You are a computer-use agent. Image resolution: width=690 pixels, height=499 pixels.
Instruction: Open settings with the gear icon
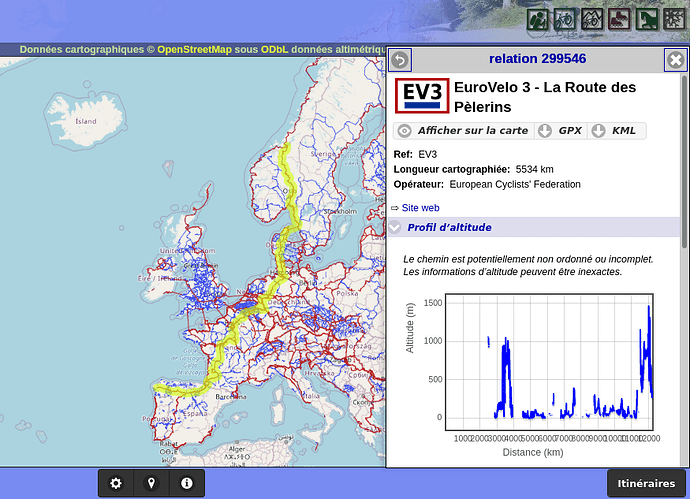click(116, 483)
